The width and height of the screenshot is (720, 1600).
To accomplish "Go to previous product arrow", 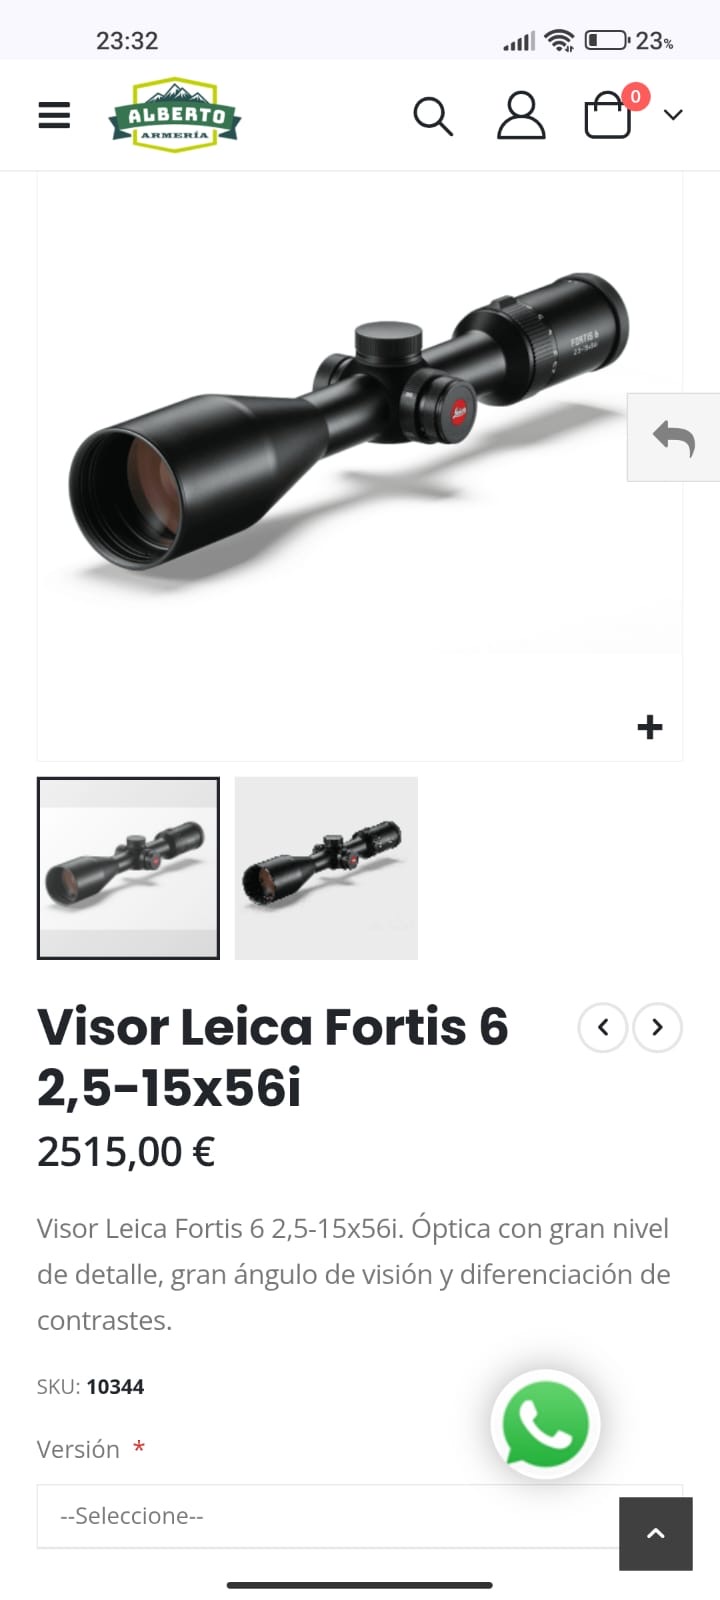I will (x=603, y=1027).
